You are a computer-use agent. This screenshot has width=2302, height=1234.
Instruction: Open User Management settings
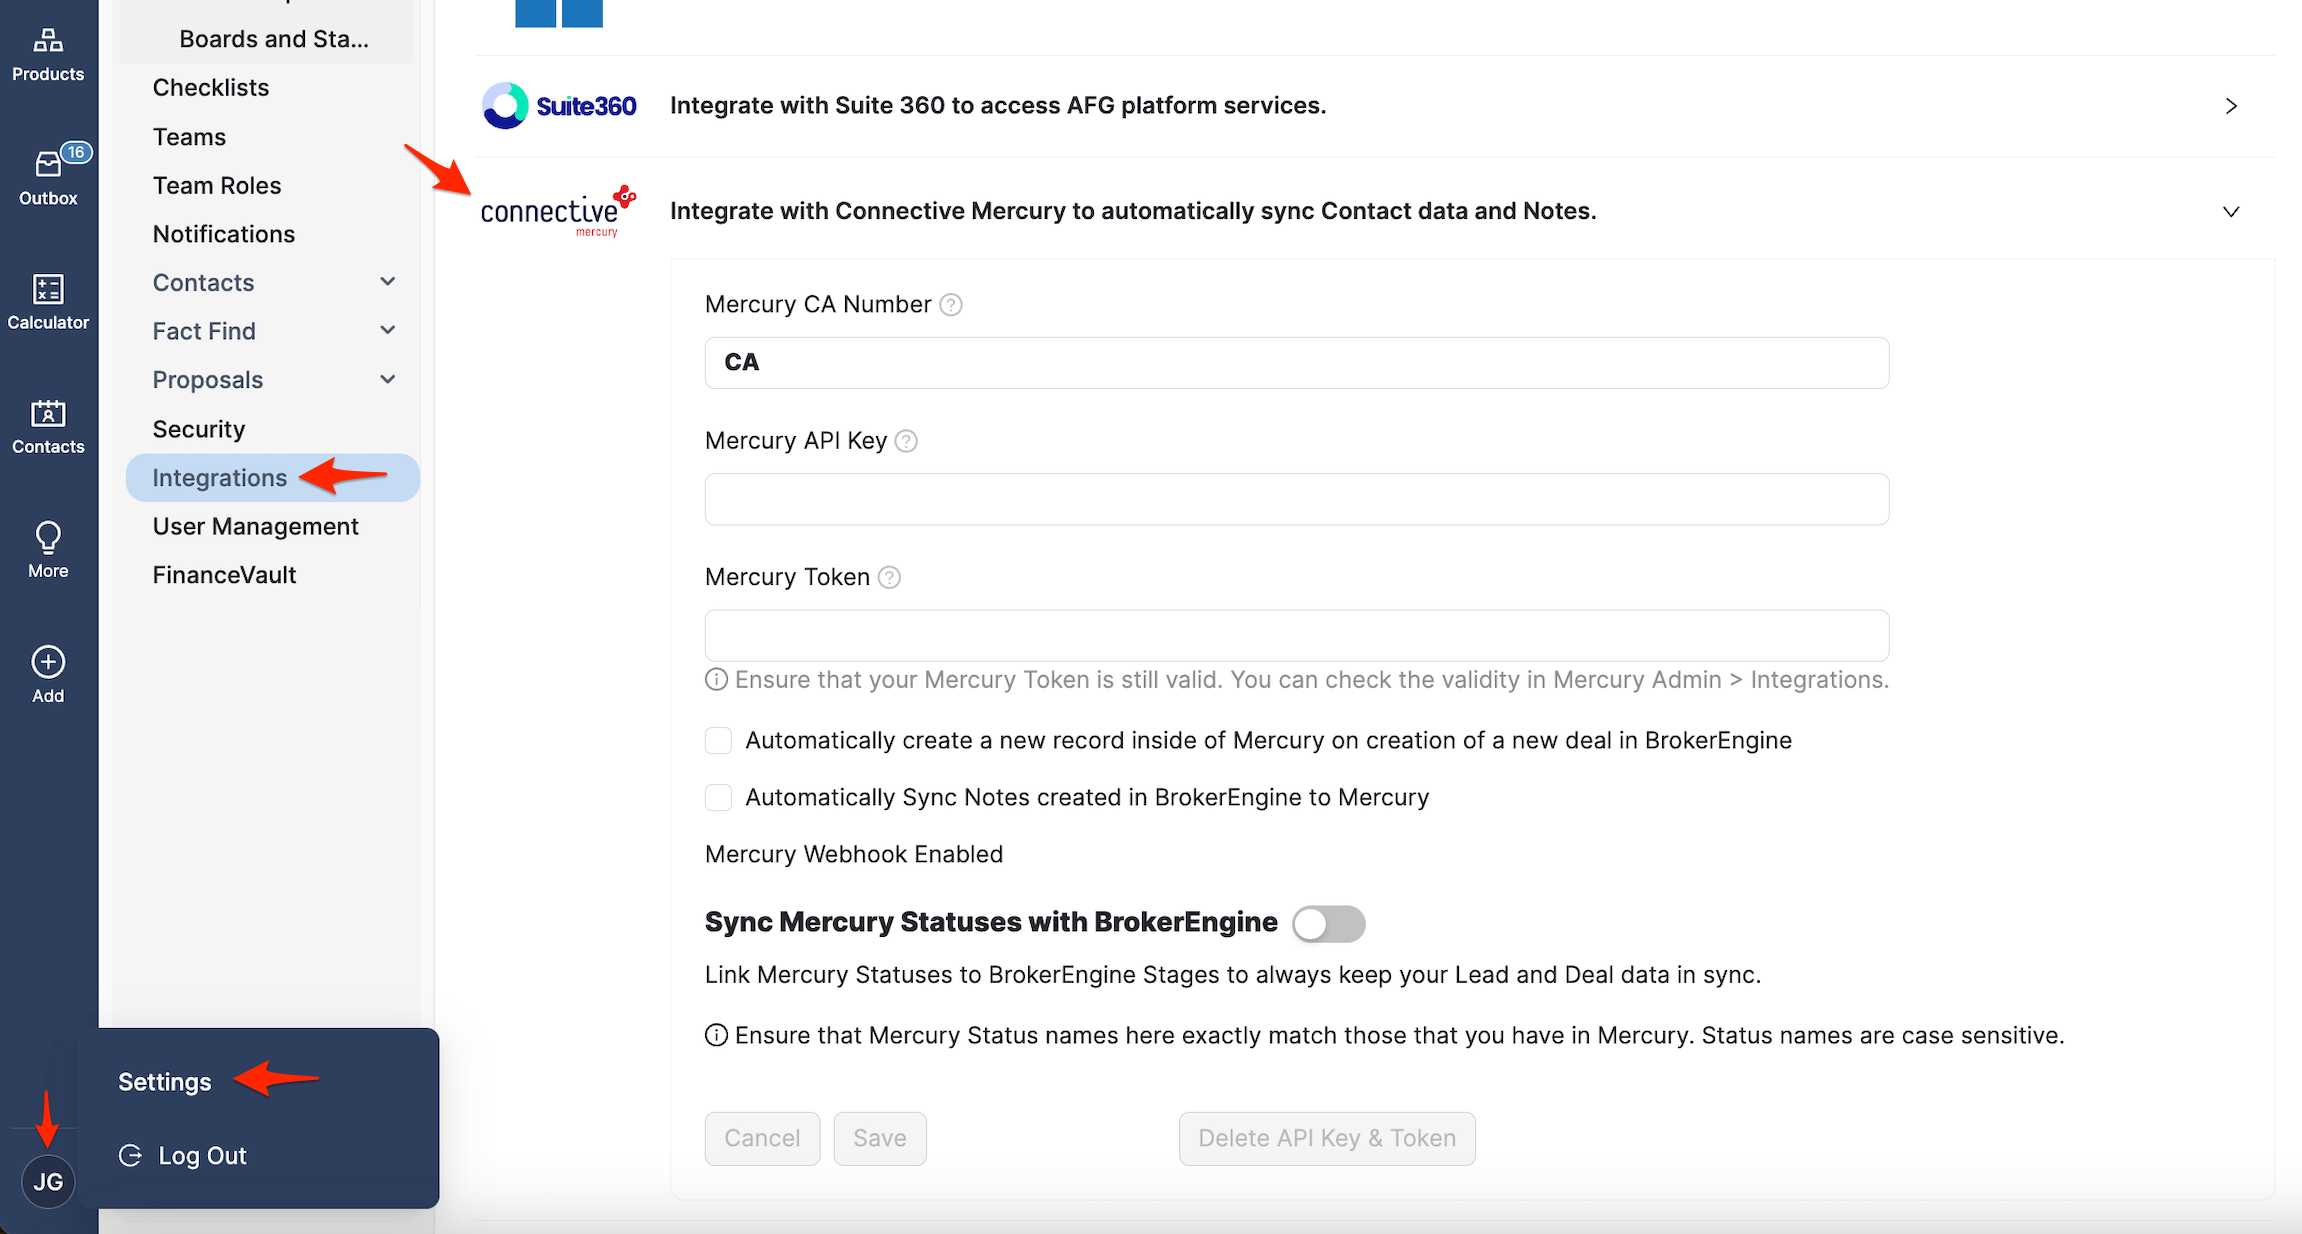(255, 525)
